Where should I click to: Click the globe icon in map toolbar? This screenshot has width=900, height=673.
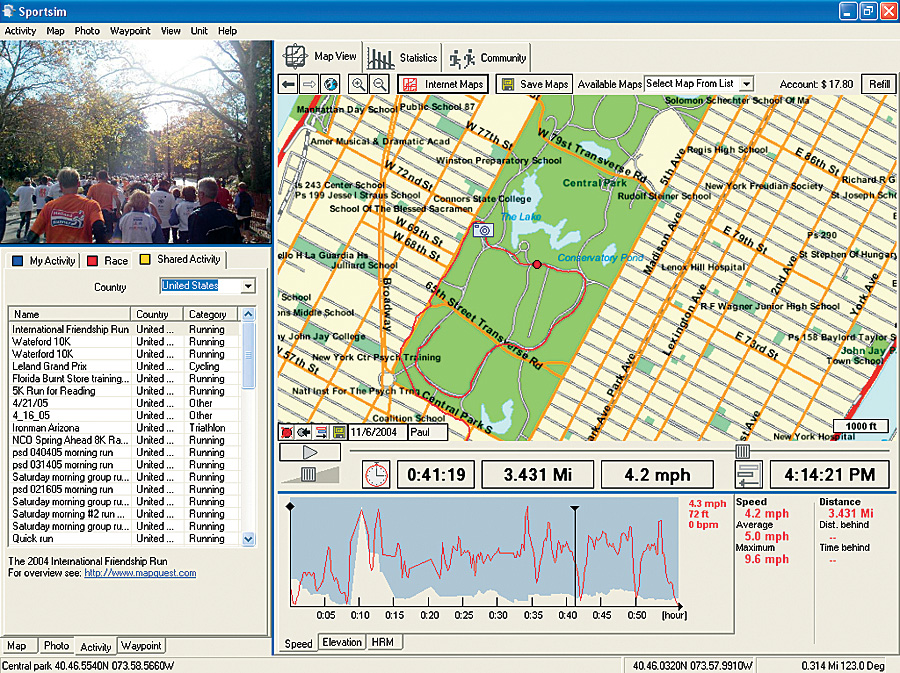click(x=330, y=84)
